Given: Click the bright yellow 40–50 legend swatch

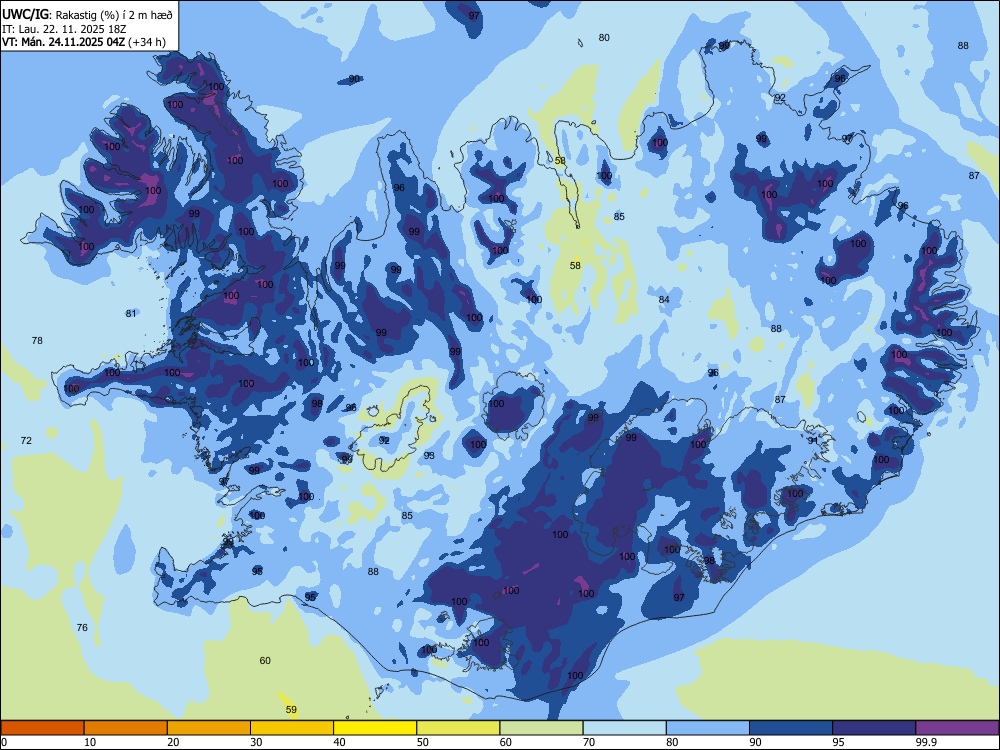Looking at the screenshot, I should click(375, 728).
